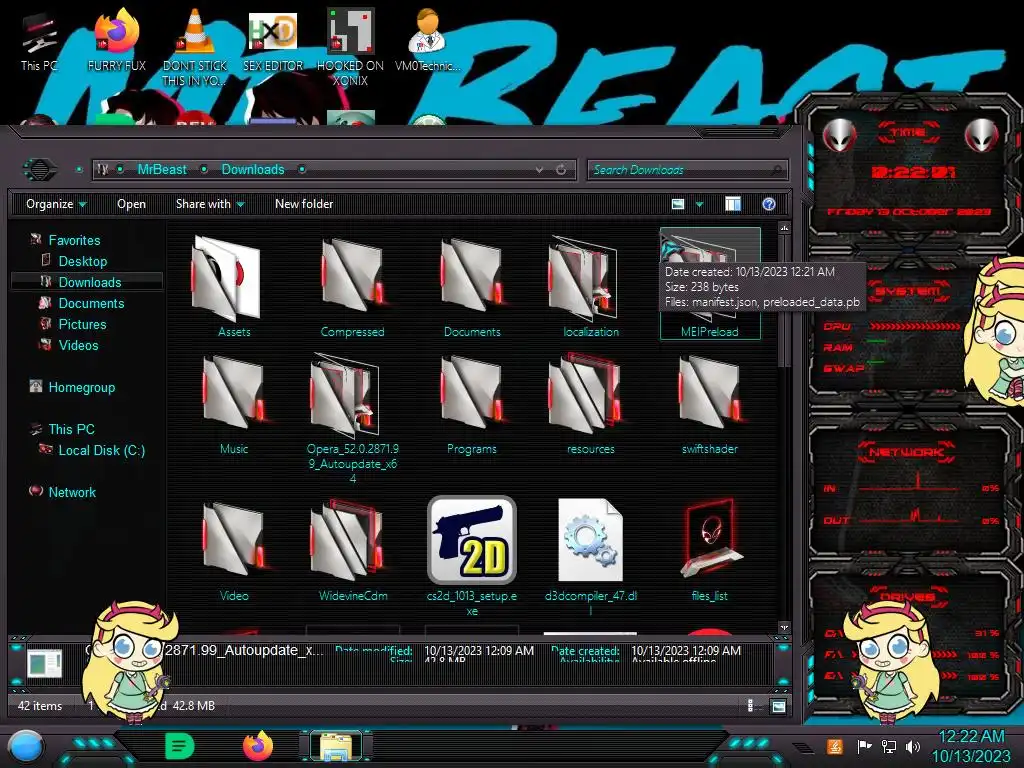Open the This PC desktop icon

(x=39, y=39)
